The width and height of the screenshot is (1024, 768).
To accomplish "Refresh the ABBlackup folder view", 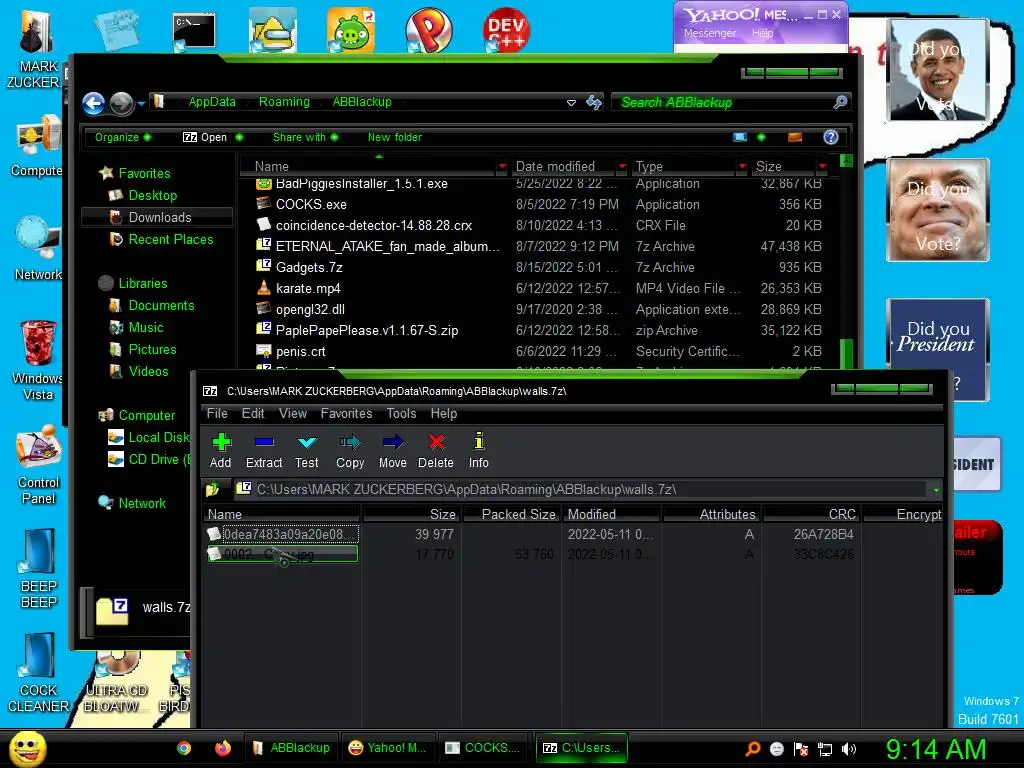I will 594,103.
